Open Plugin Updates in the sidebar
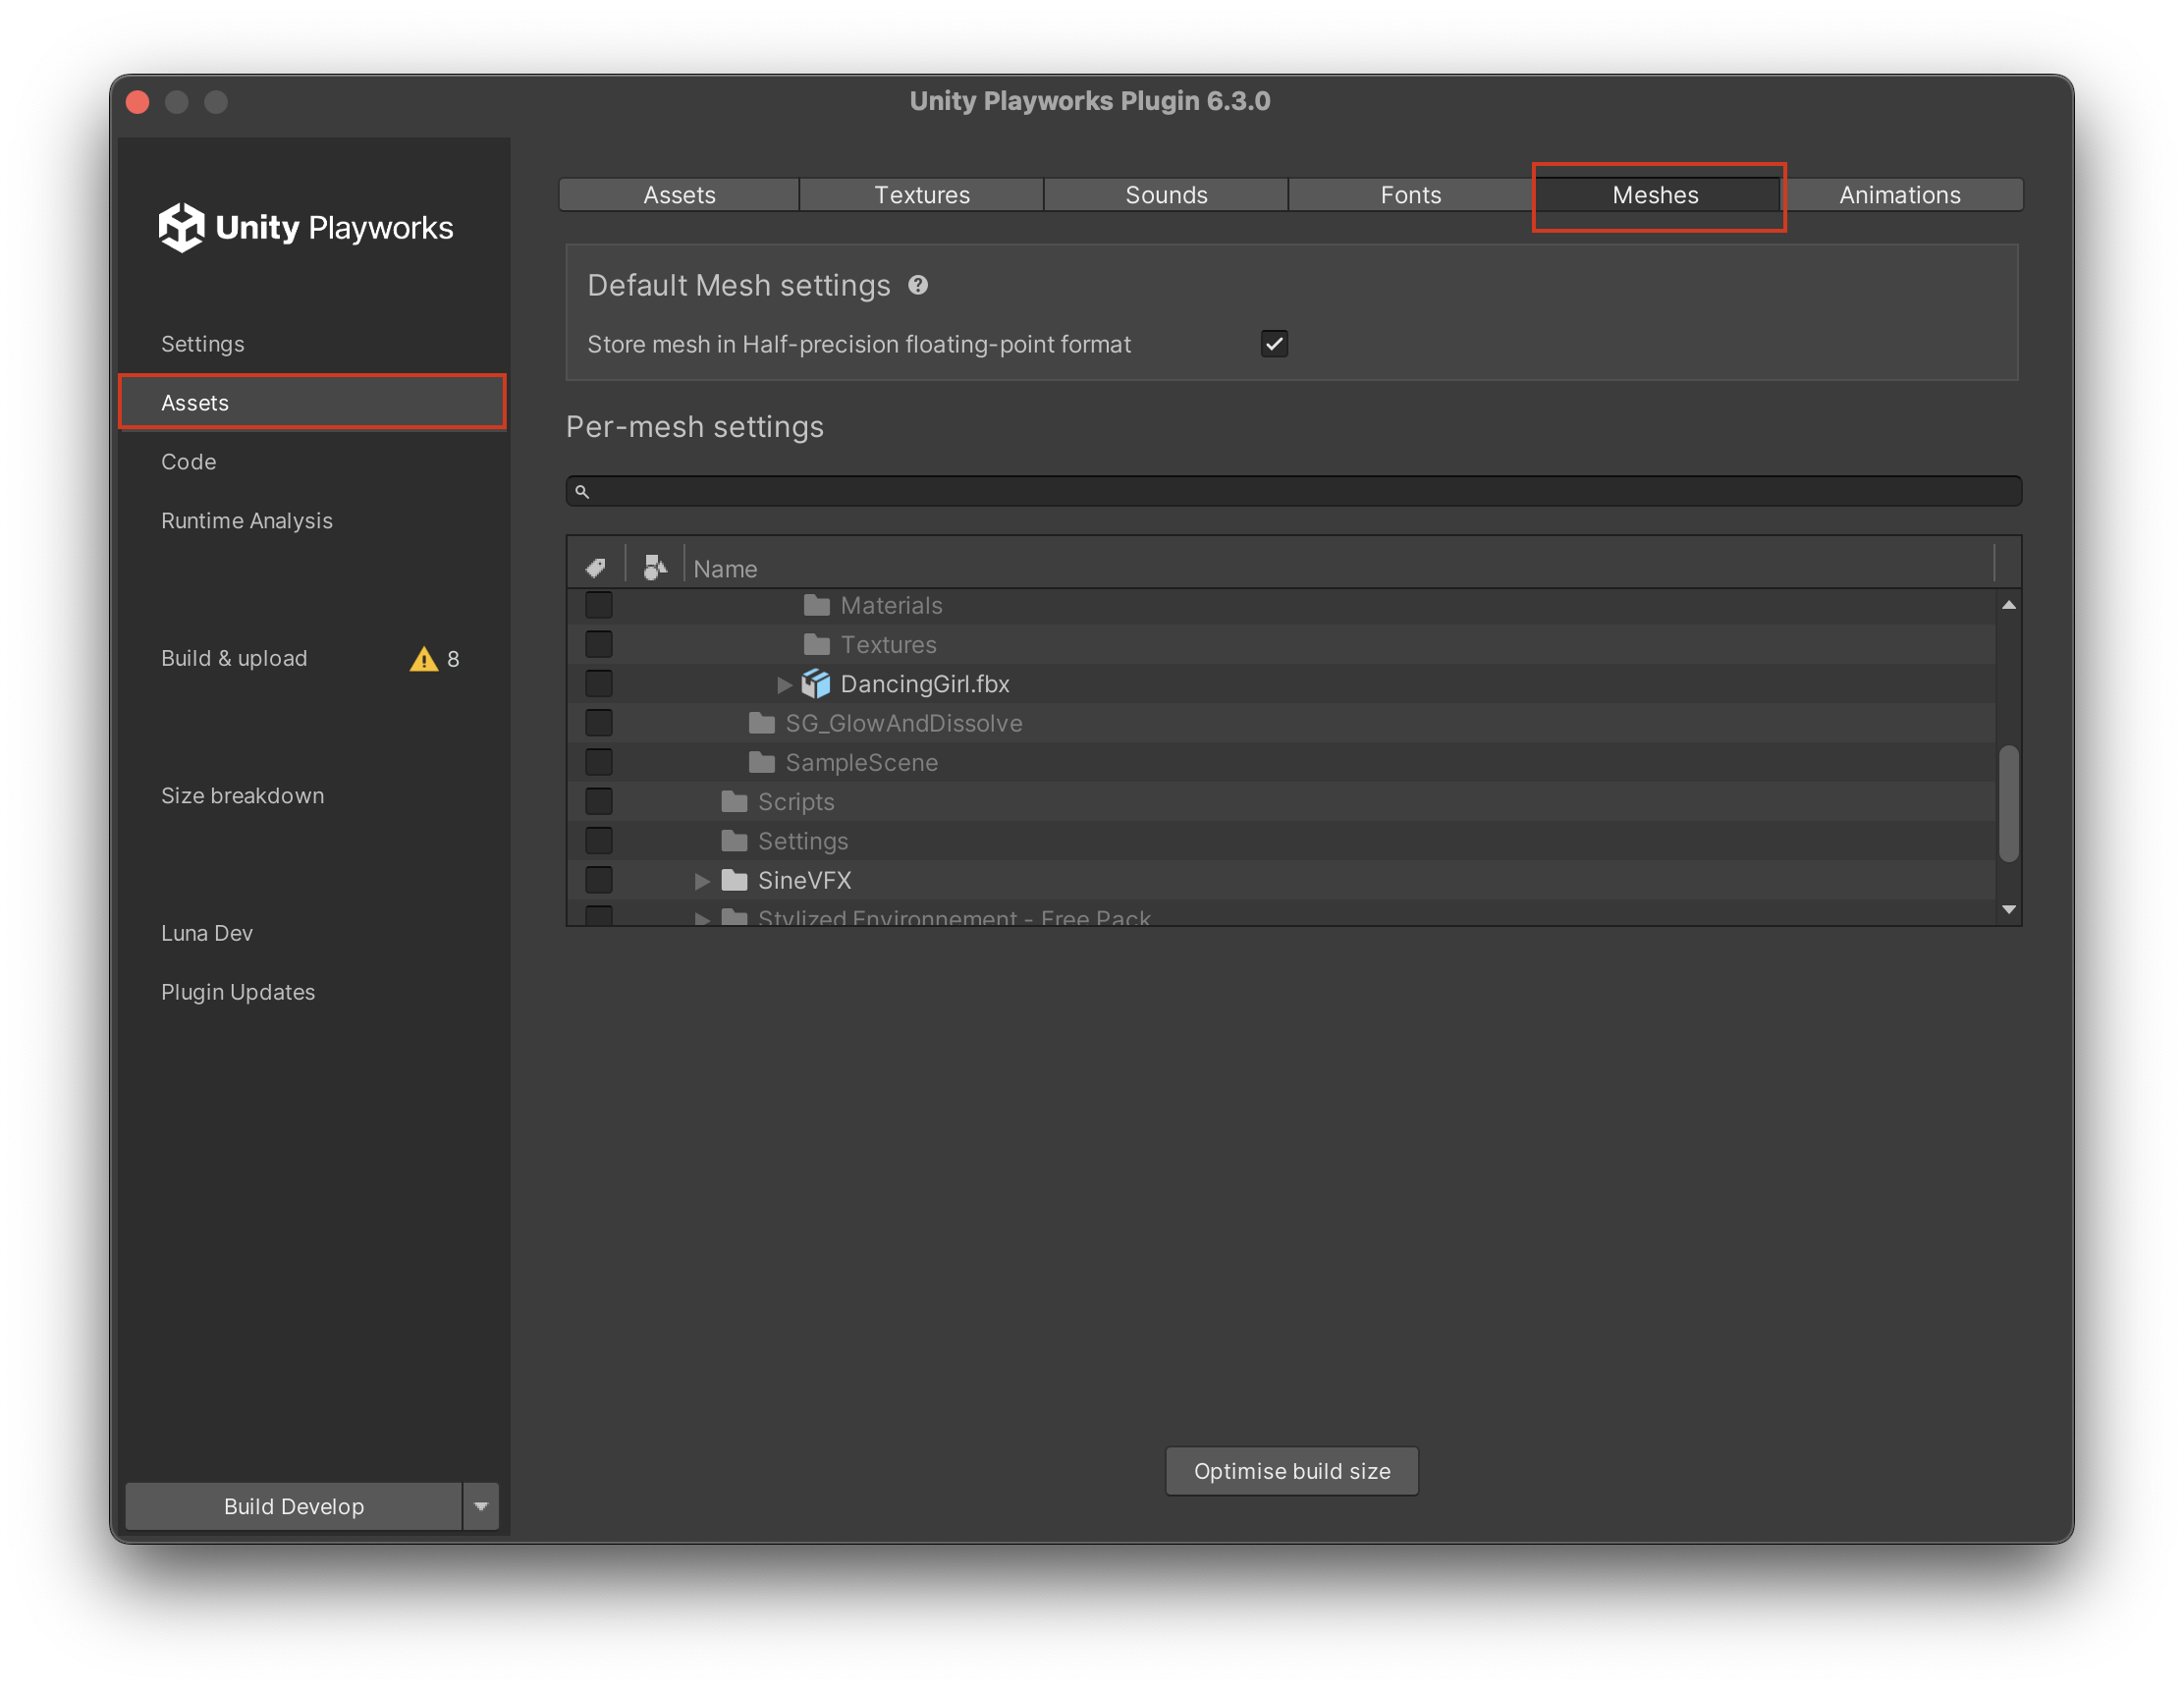 pos(238,992)
